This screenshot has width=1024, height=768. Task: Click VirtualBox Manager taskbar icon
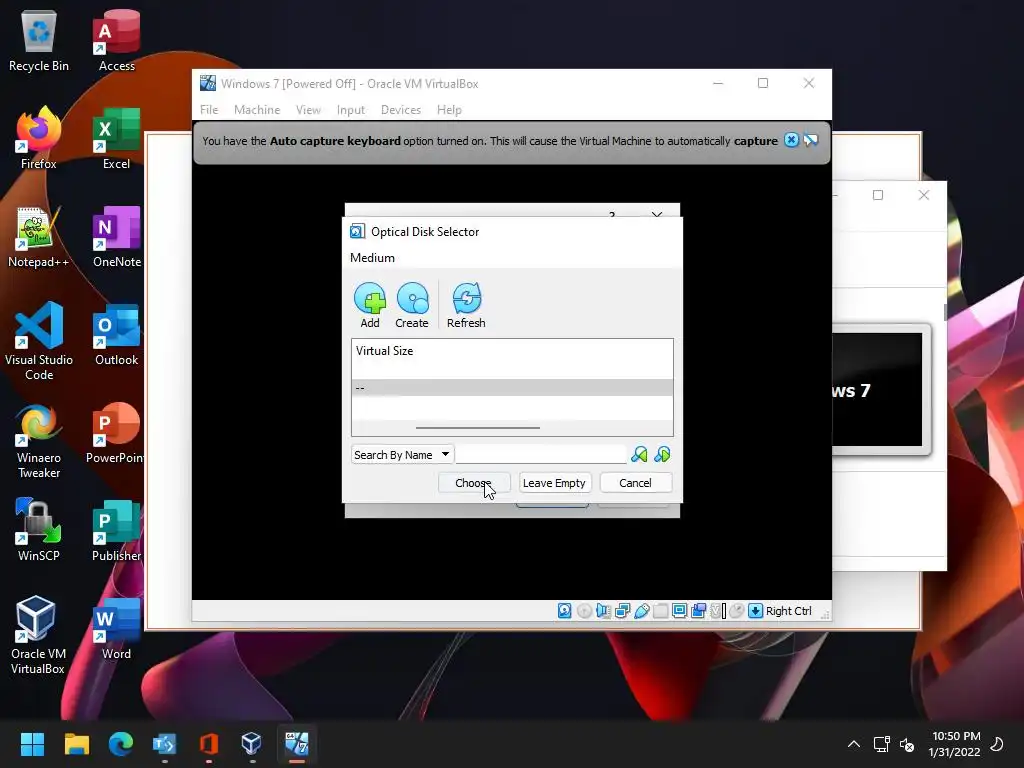pos(251,744)
